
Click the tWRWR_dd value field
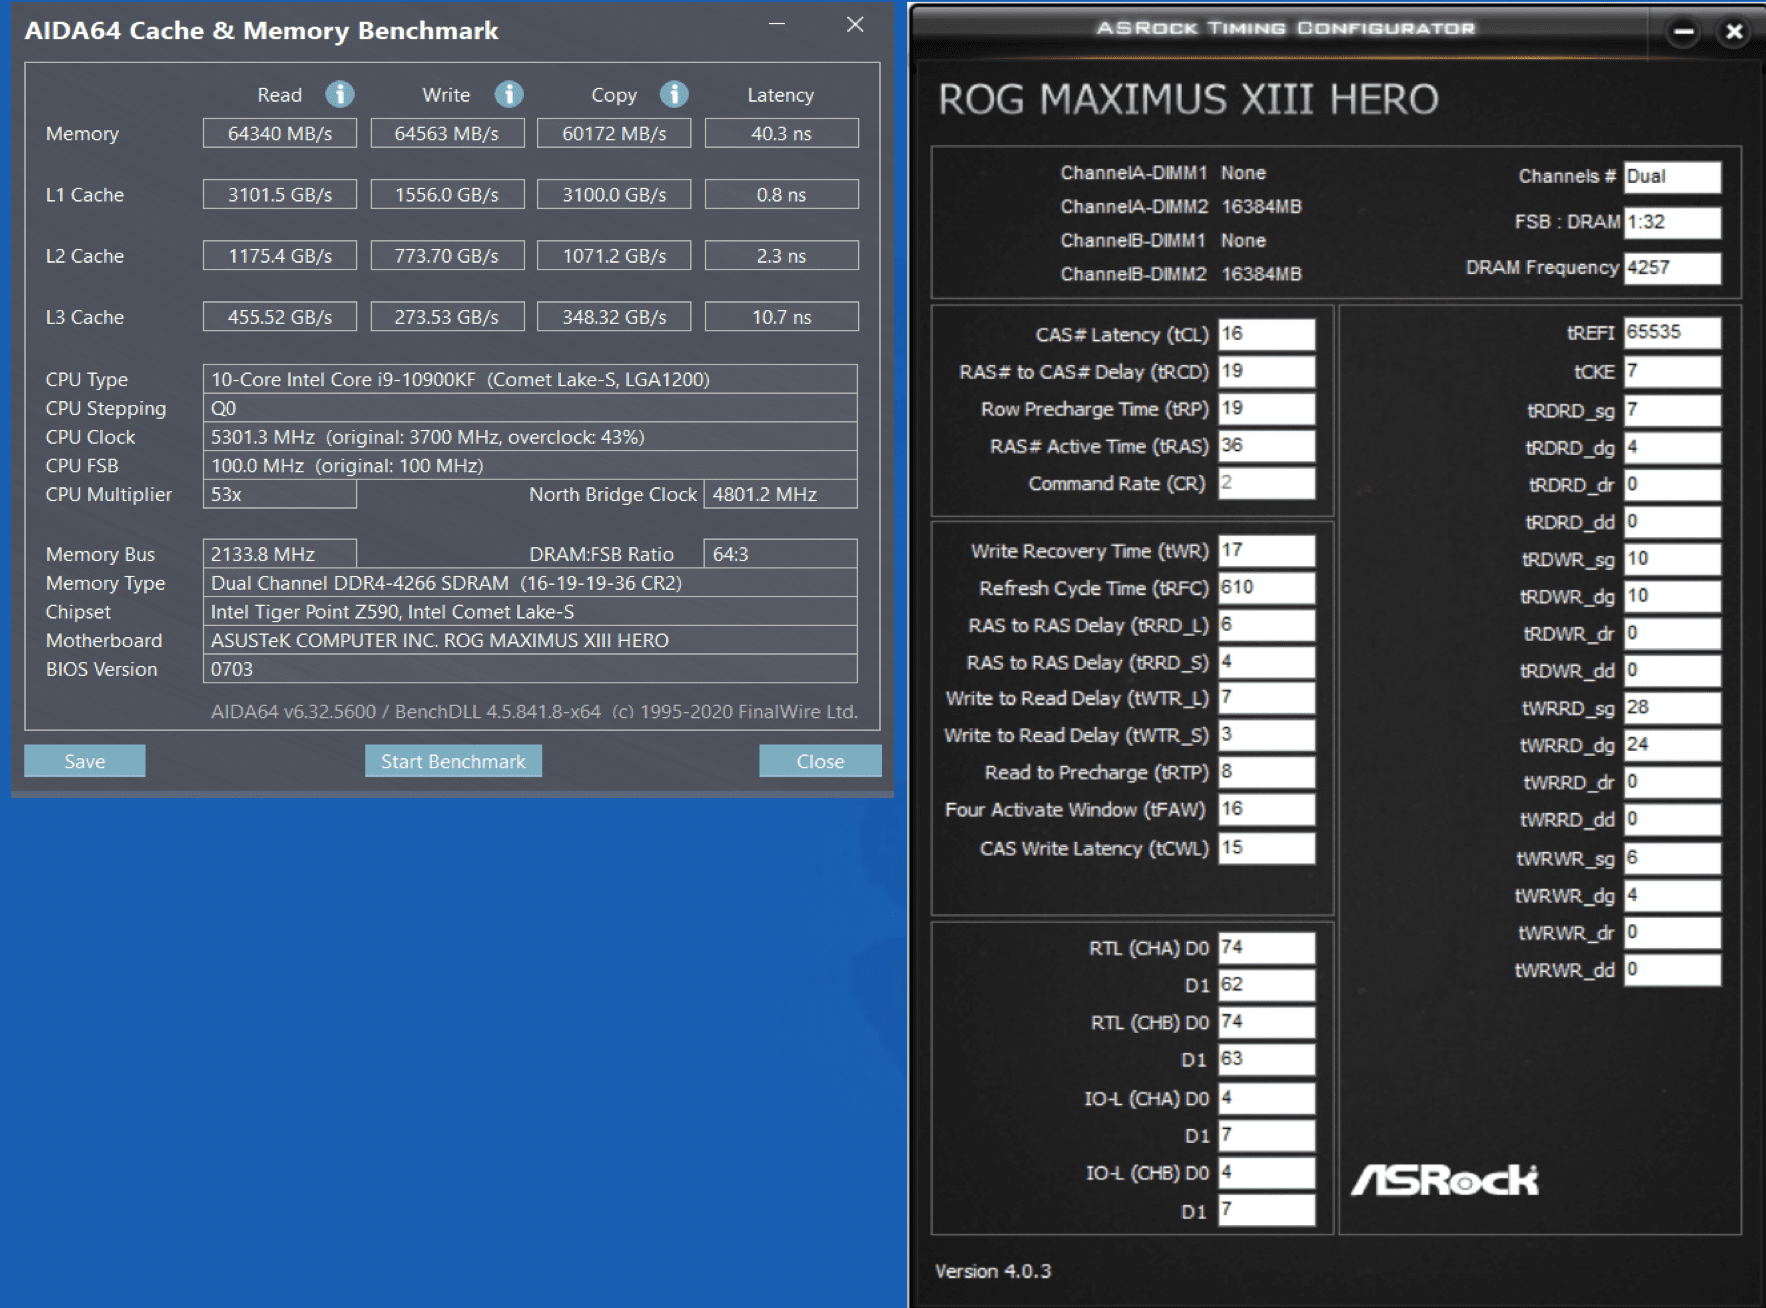tap(1672, 970)
